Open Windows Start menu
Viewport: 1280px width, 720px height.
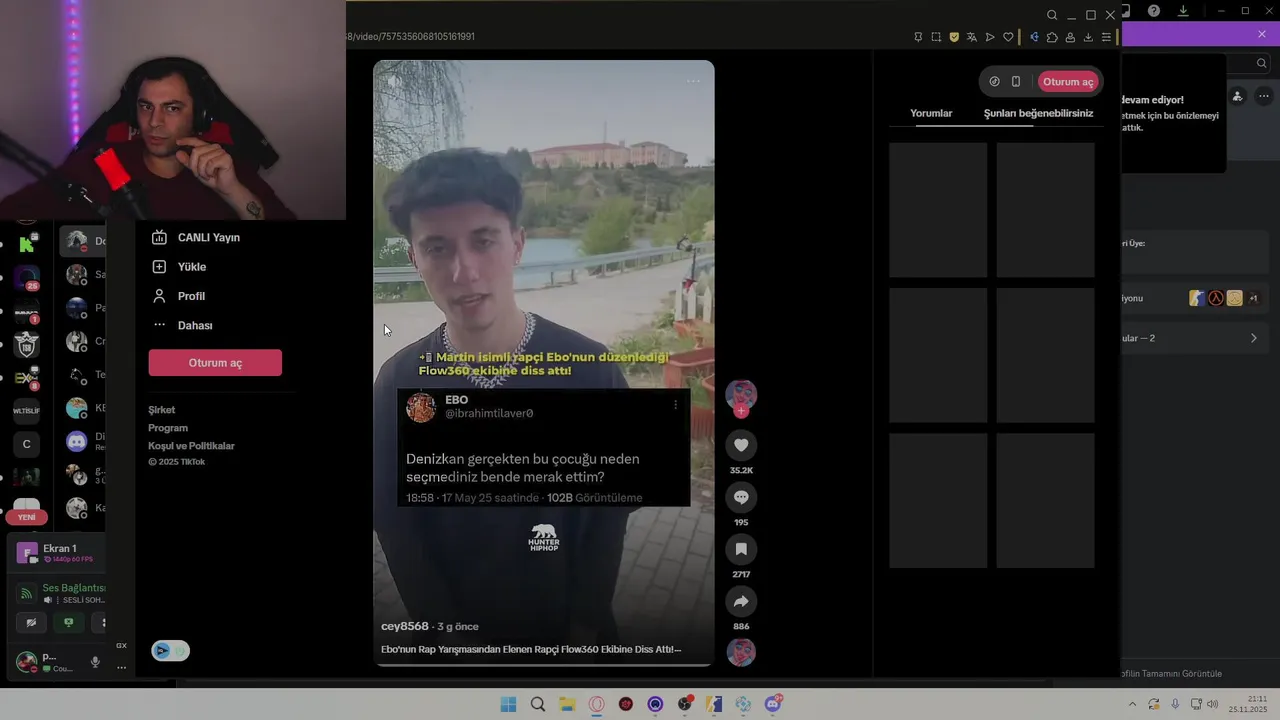point(508,704)
